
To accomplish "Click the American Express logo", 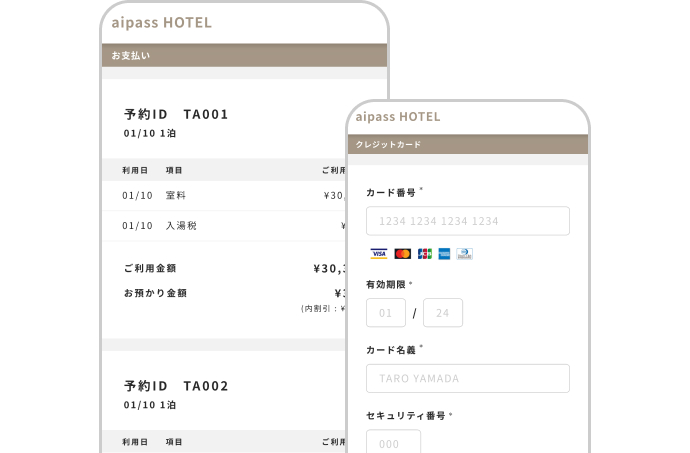I will 444,254.
